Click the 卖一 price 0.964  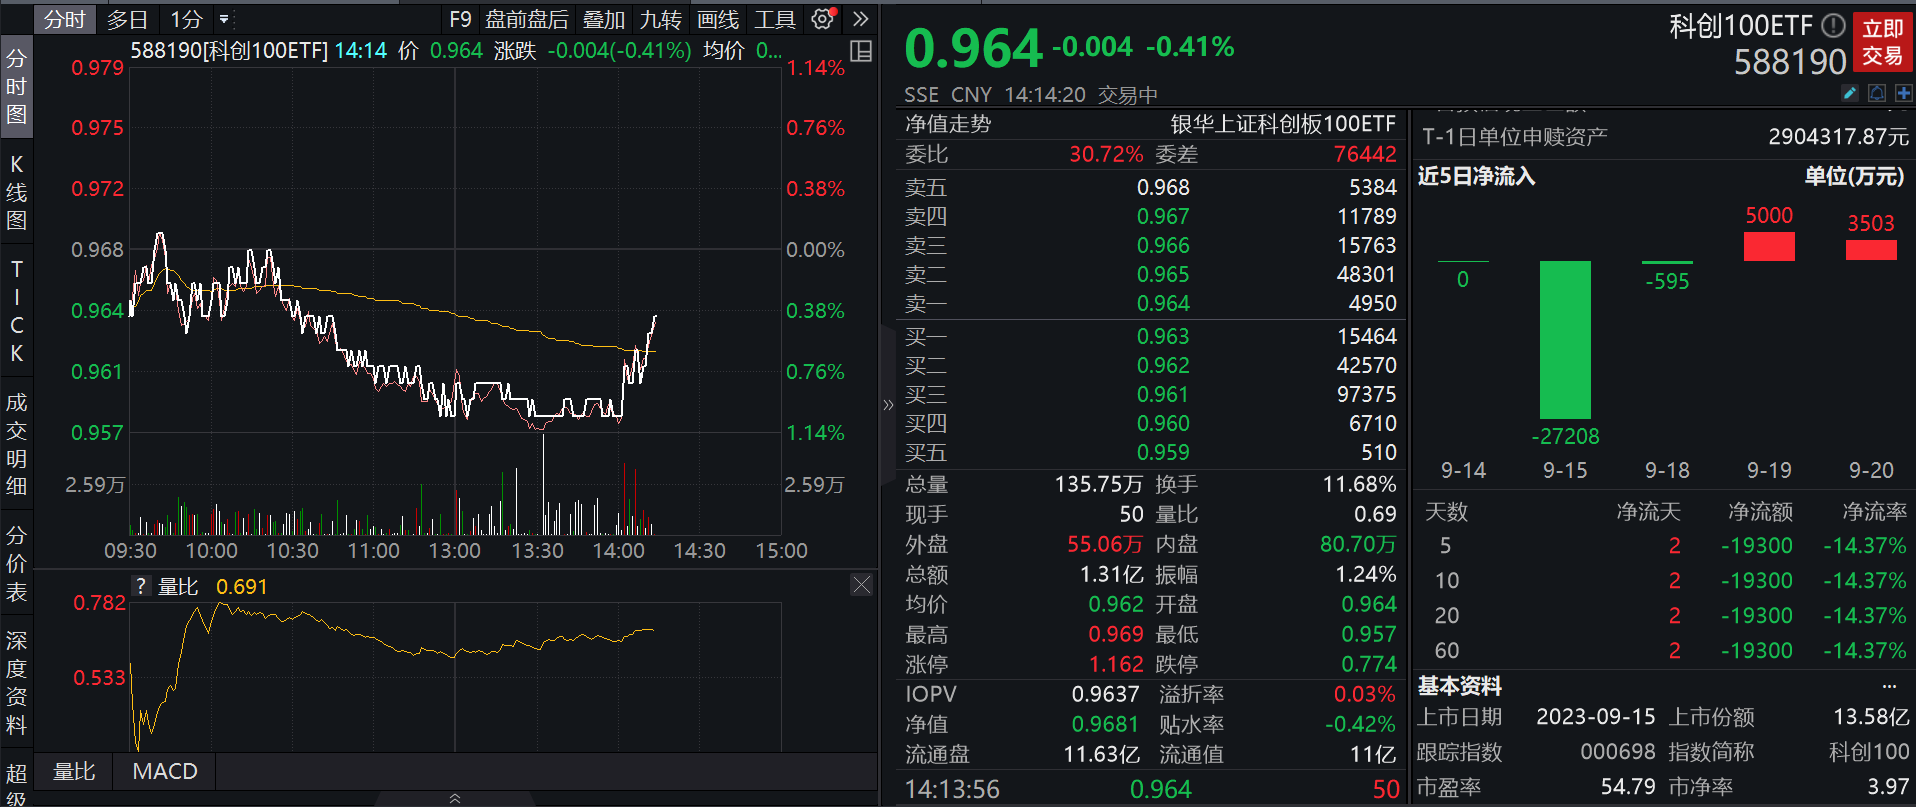tap(1163, 303)
